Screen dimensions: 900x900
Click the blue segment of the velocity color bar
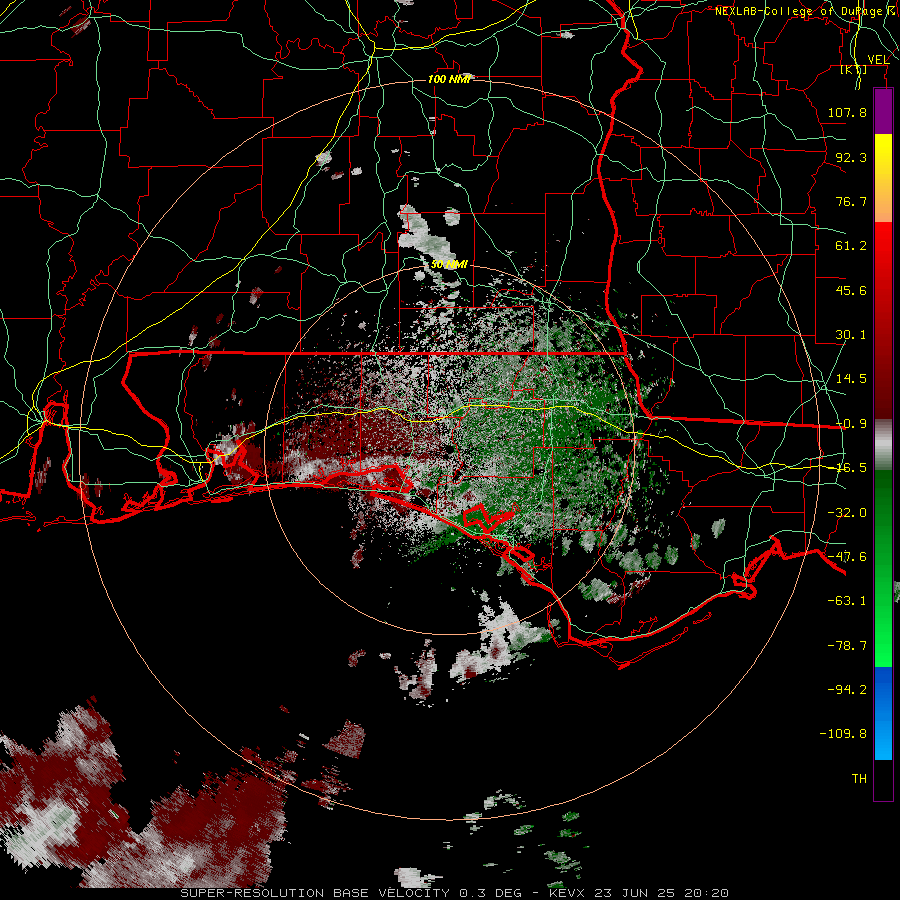[883, 713]
